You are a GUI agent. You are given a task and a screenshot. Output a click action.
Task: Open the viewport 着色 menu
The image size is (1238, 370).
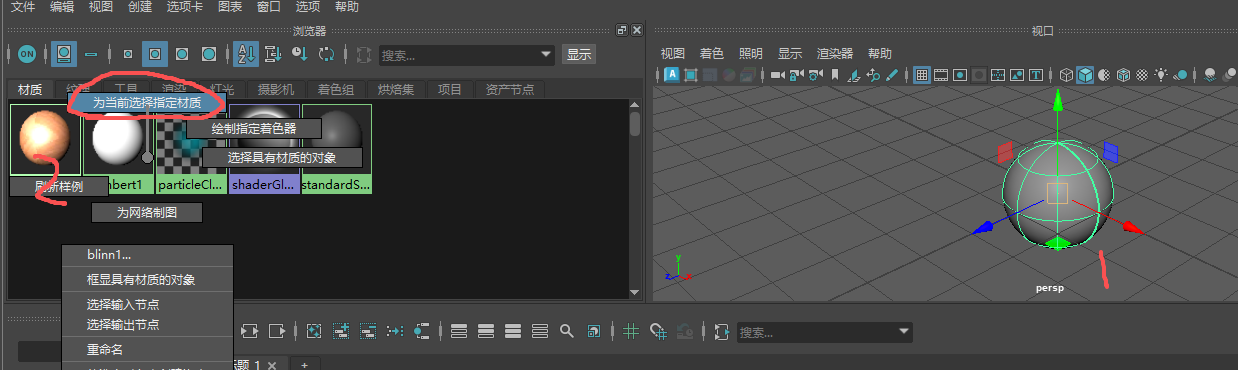click(712, 53)
